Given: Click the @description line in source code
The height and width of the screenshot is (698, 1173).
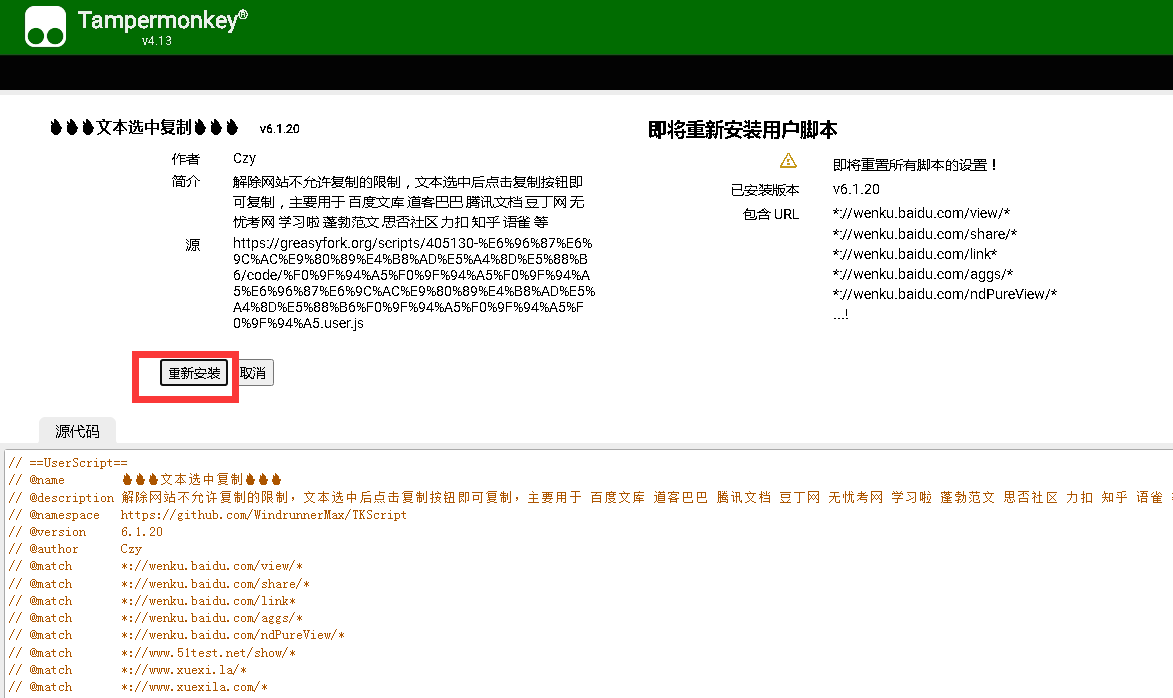Looking at the screenshot, I should 590,498.
